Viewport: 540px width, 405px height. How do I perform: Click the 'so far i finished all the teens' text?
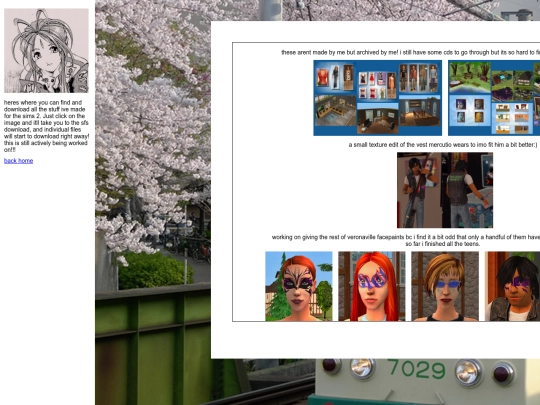443,244
